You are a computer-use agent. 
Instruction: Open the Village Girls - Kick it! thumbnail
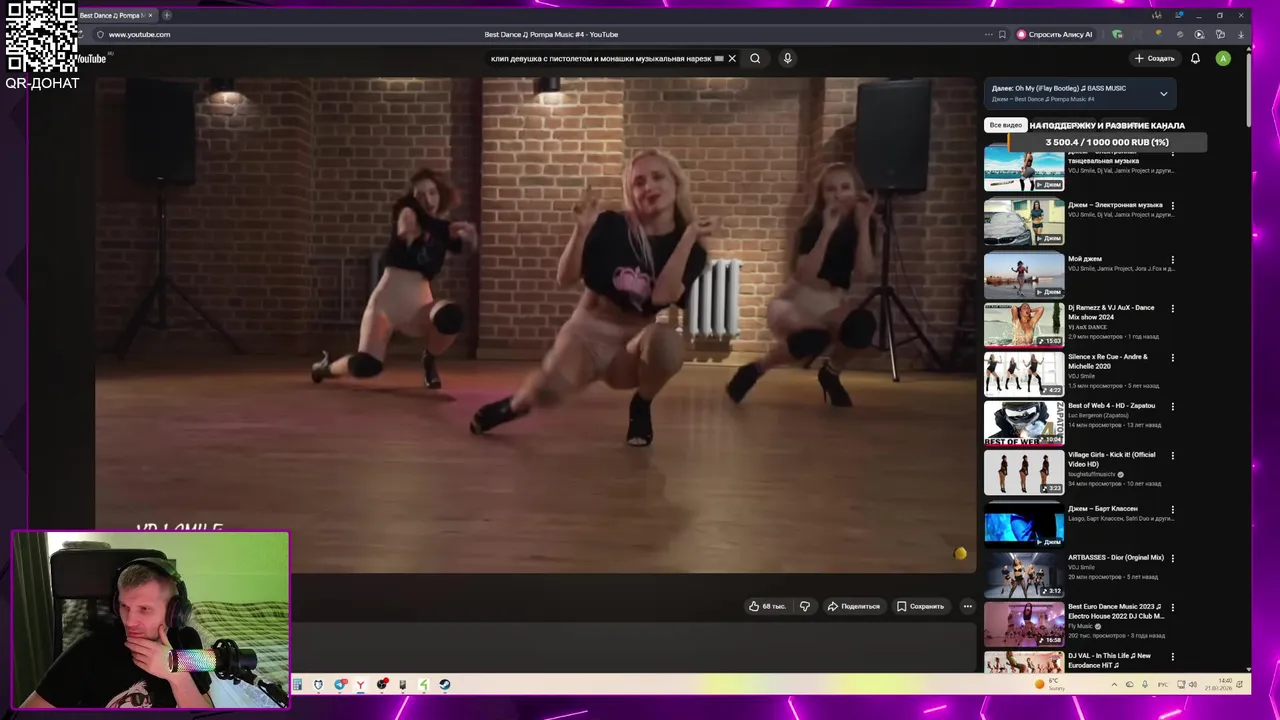tap(1024, 472)
